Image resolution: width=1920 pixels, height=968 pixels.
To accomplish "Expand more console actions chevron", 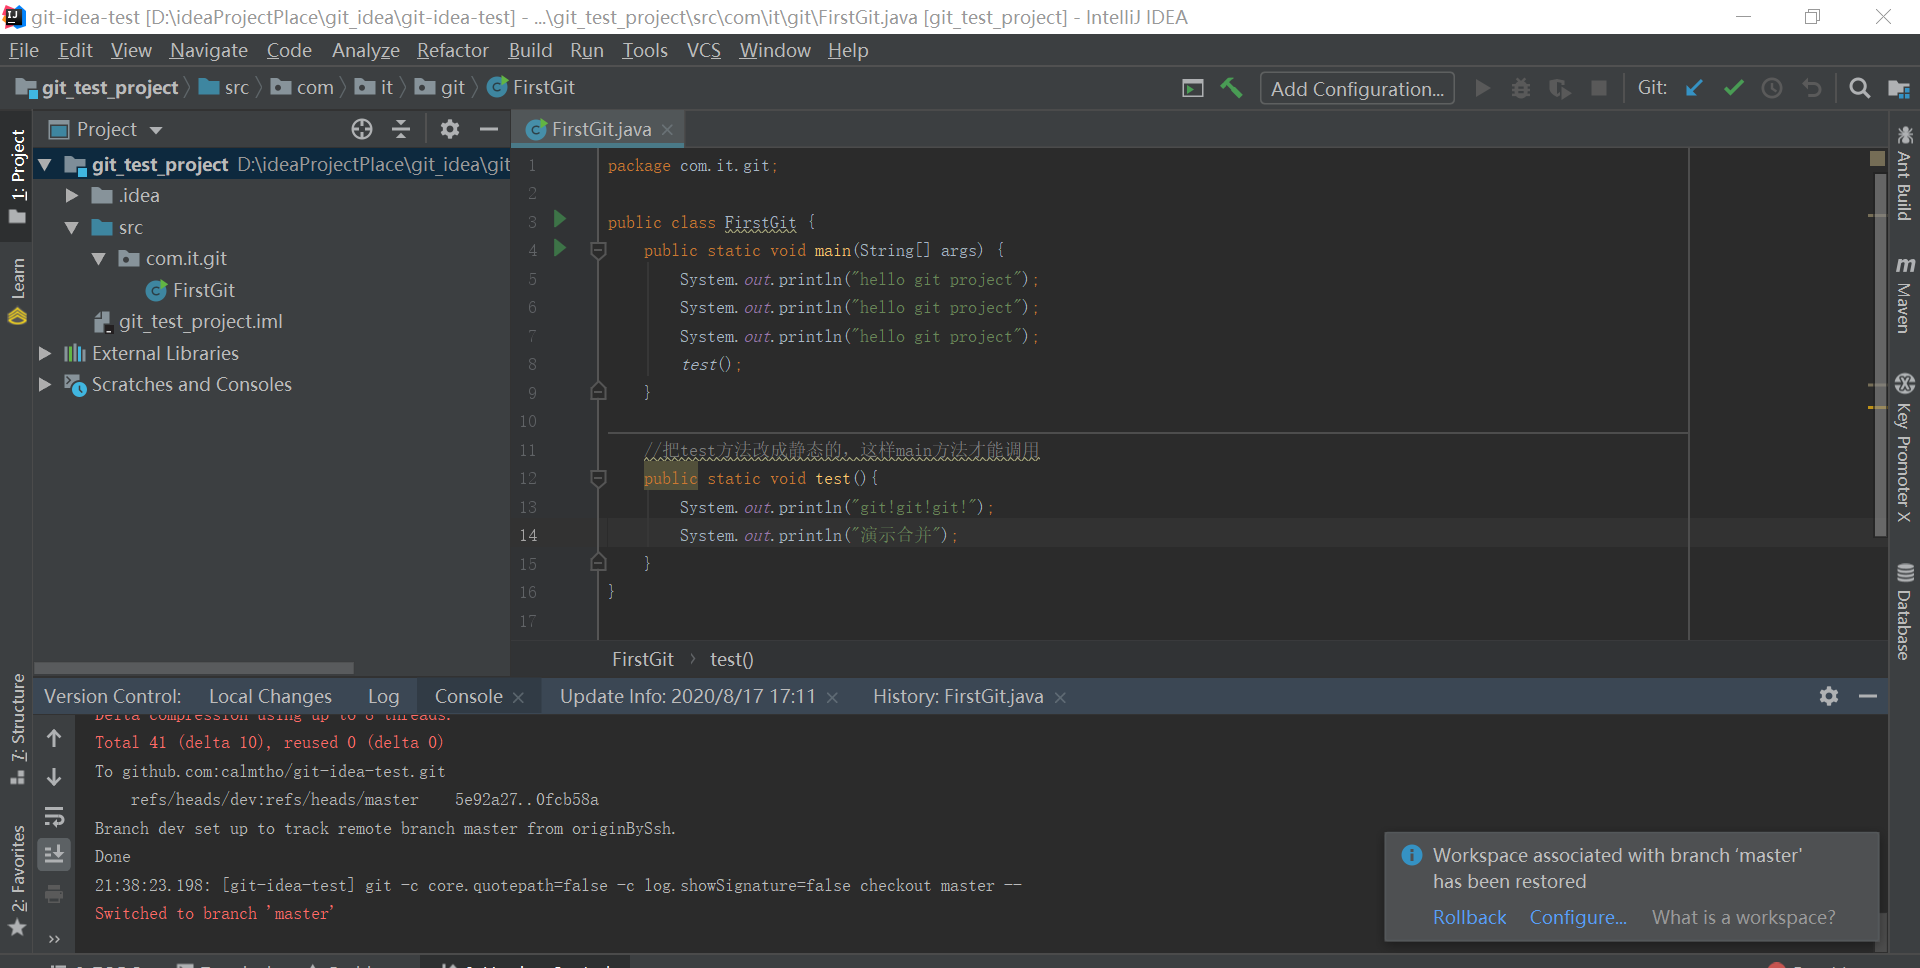I will [54, 938].
